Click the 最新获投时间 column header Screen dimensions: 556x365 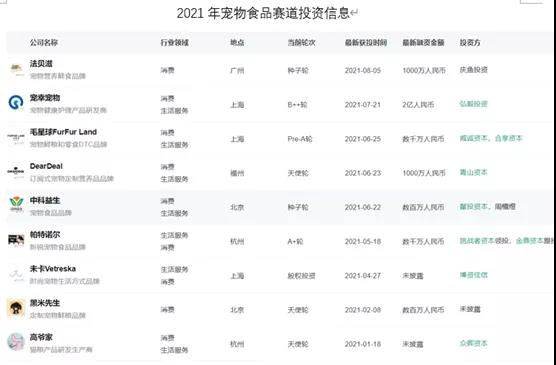366,43
